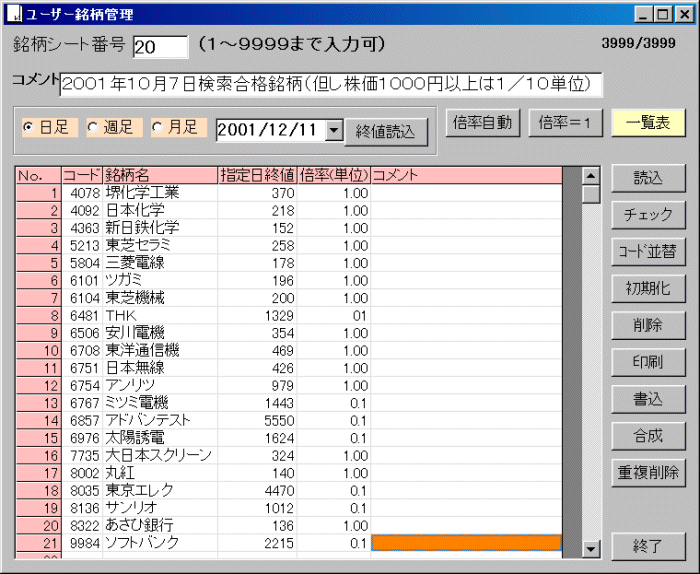Image resolution: width=700 pixels, height=574 pixels.
Task: Select the 日本化学 cell
Action: (160, 211)
